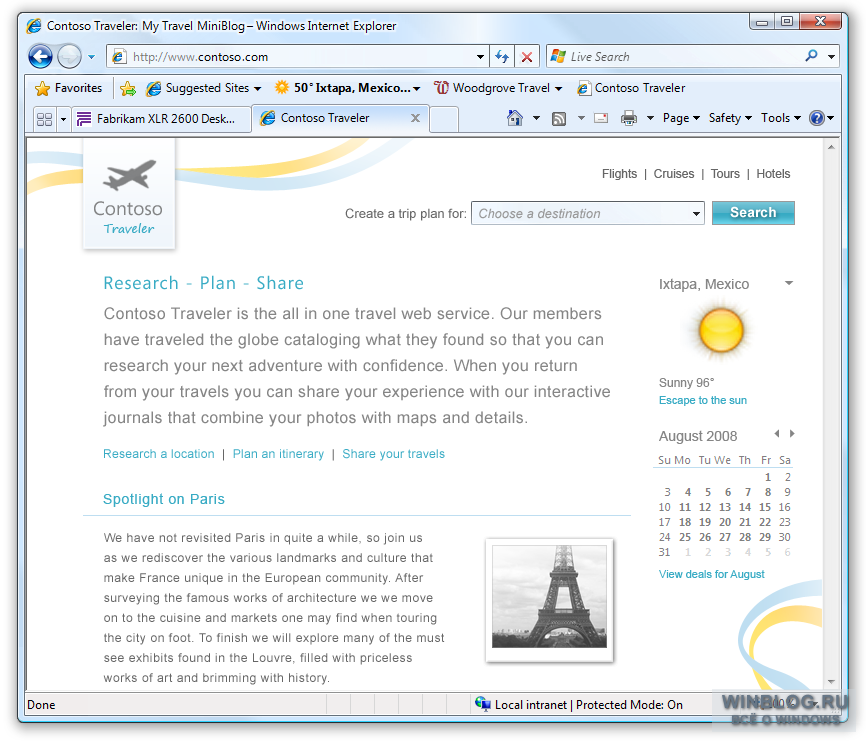Click the Refresh page icon

pos(502,57)
